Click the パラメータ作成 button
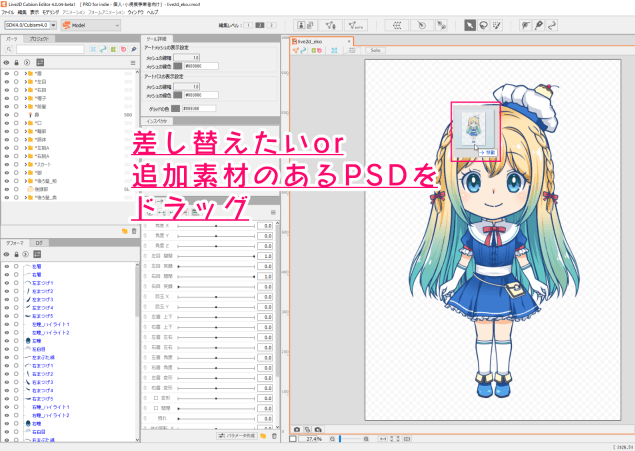 (237, 436)
